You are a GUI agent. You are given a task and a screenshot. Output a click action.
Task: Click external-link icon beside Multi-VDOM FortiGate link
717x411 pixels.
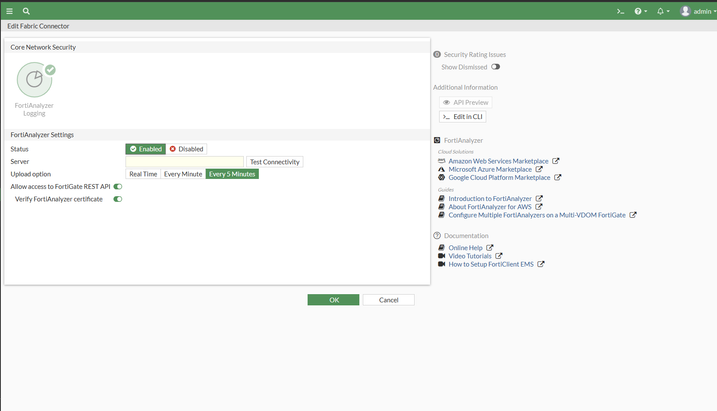633,215
